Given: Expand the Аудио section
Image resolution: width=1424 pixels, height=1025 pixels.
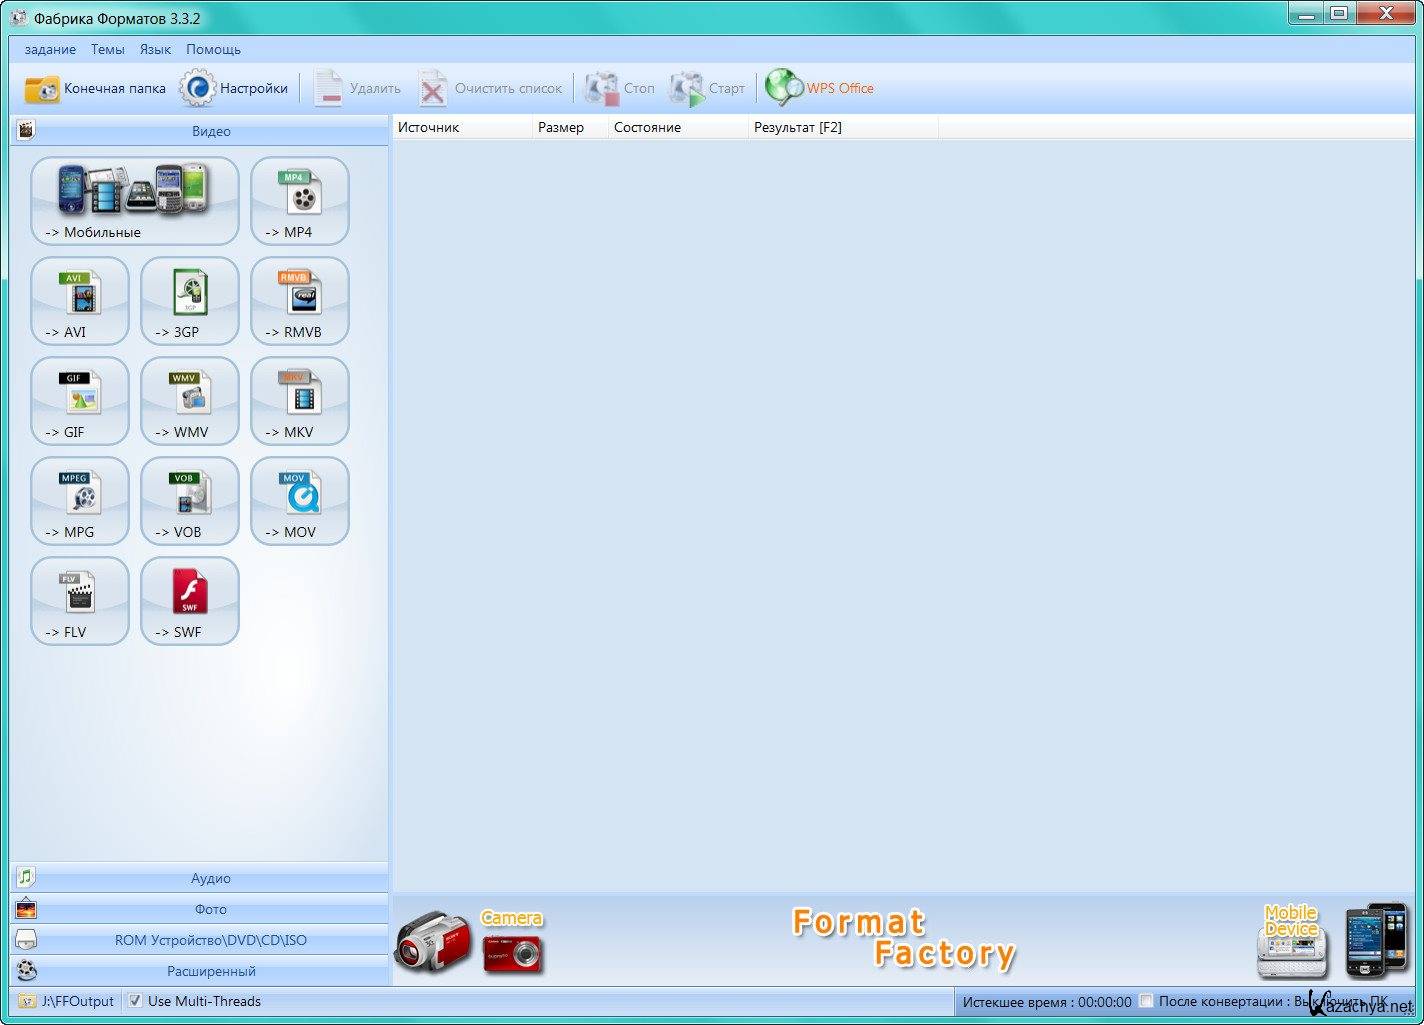Looking at the screenshot, I should [199, 878].
